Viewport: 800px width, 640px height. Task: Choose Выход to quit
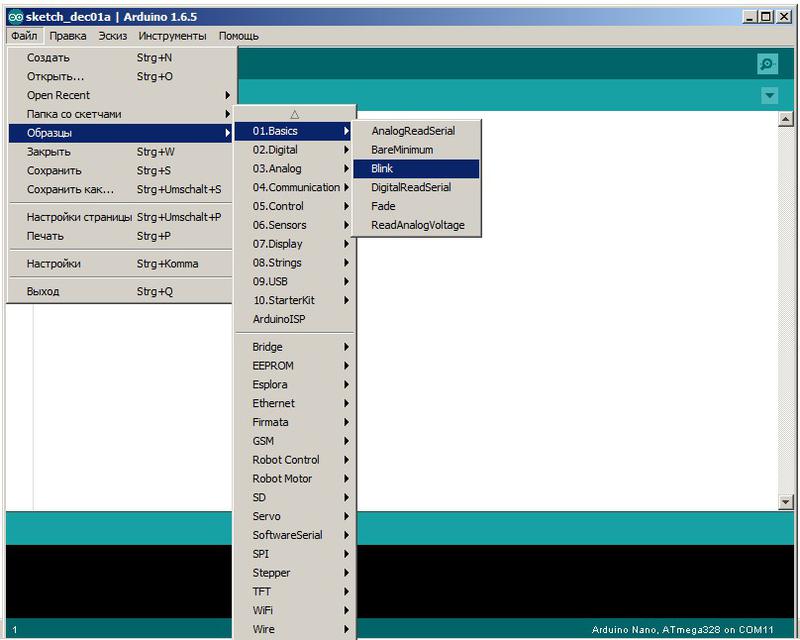(120, 291)
